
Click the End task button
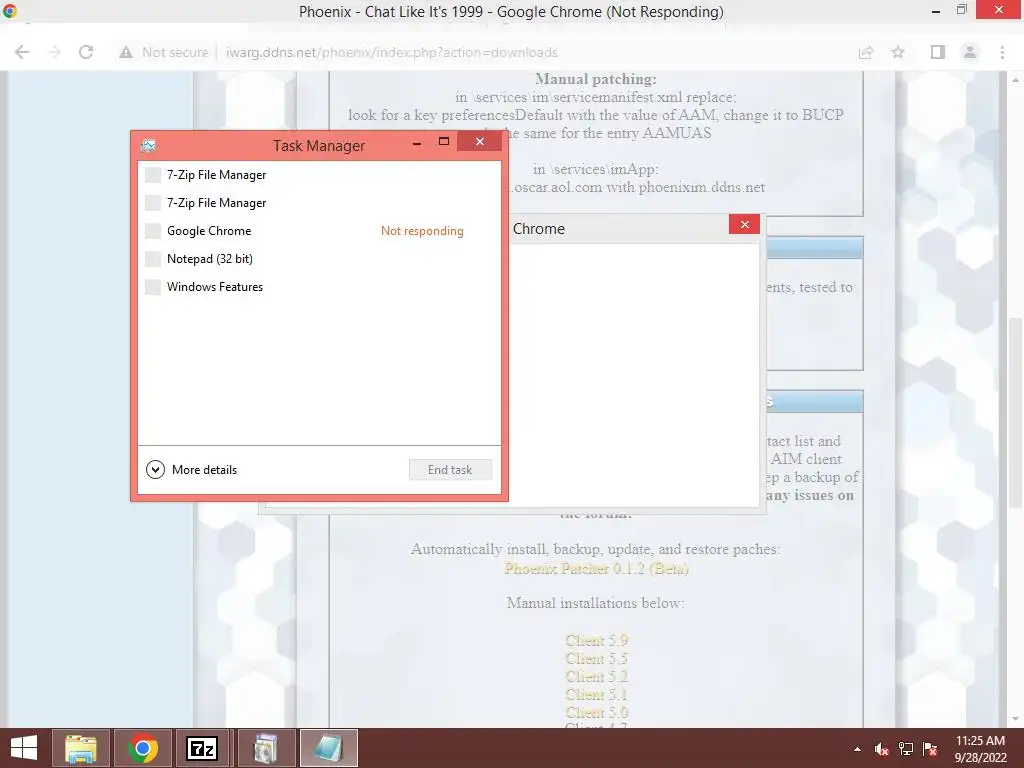(450, 470)
